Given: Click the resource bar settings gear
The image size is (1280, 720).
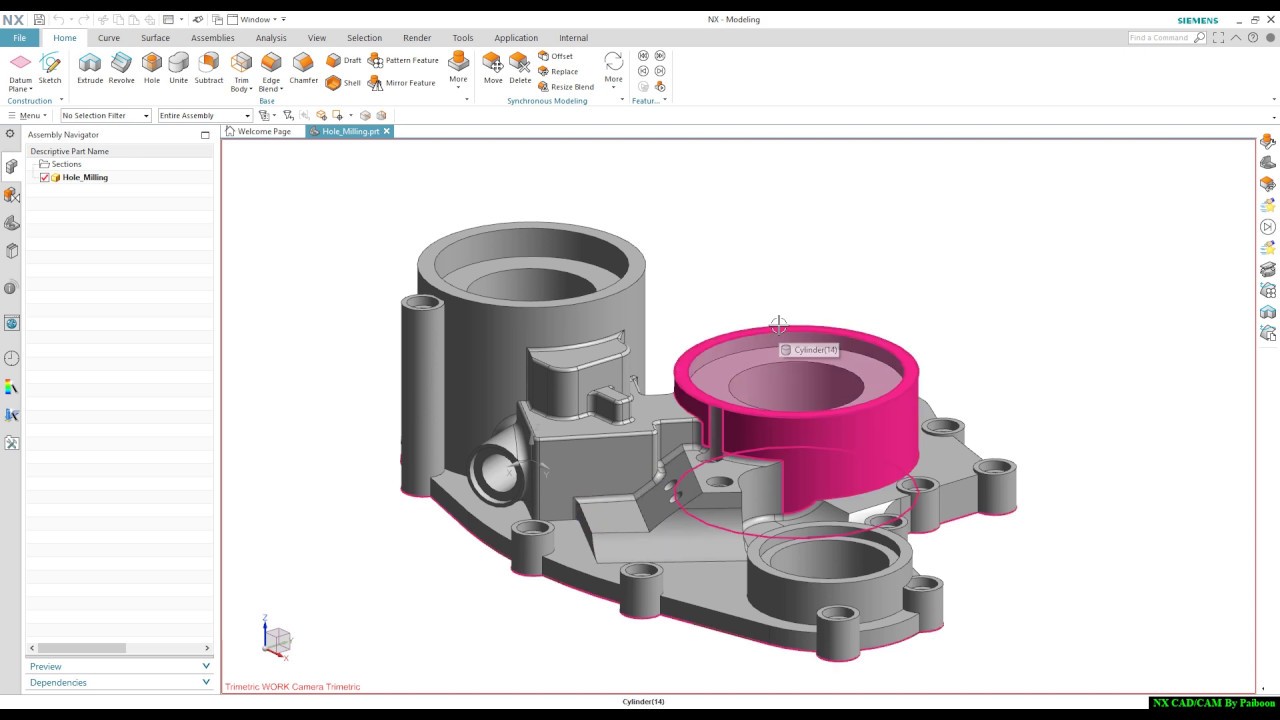Looking at the screenshot, I should pos(10,134).
